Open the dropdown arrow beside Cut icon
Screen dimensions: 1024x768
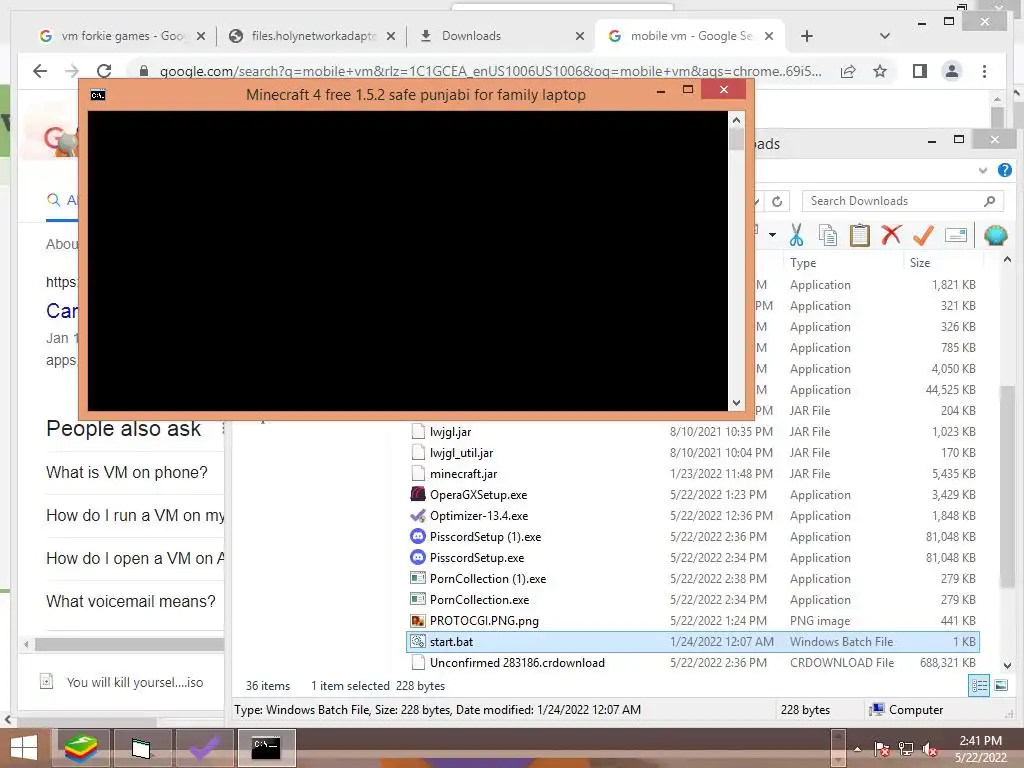772,234
